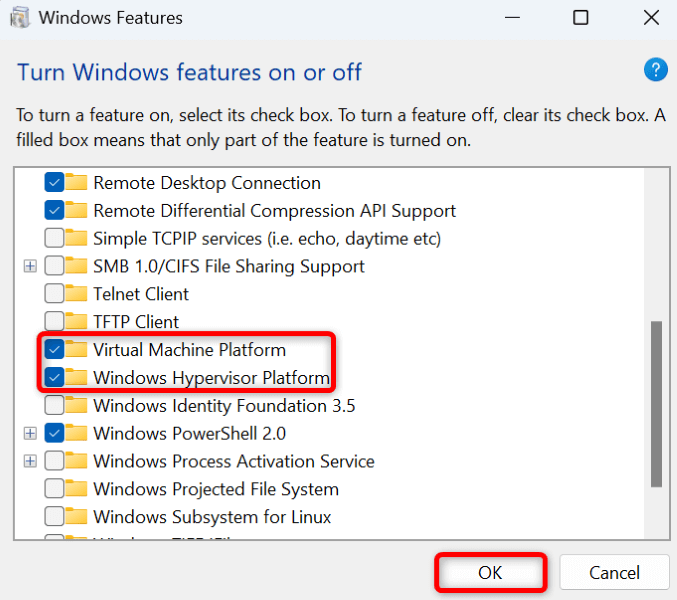Click the Windows Subsystem for Linux folder icon

77,517
